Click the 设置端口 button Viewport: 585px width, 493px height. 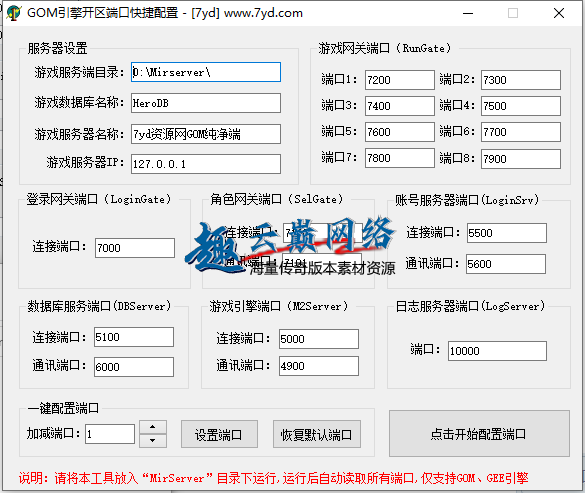(x=219, y=434)
